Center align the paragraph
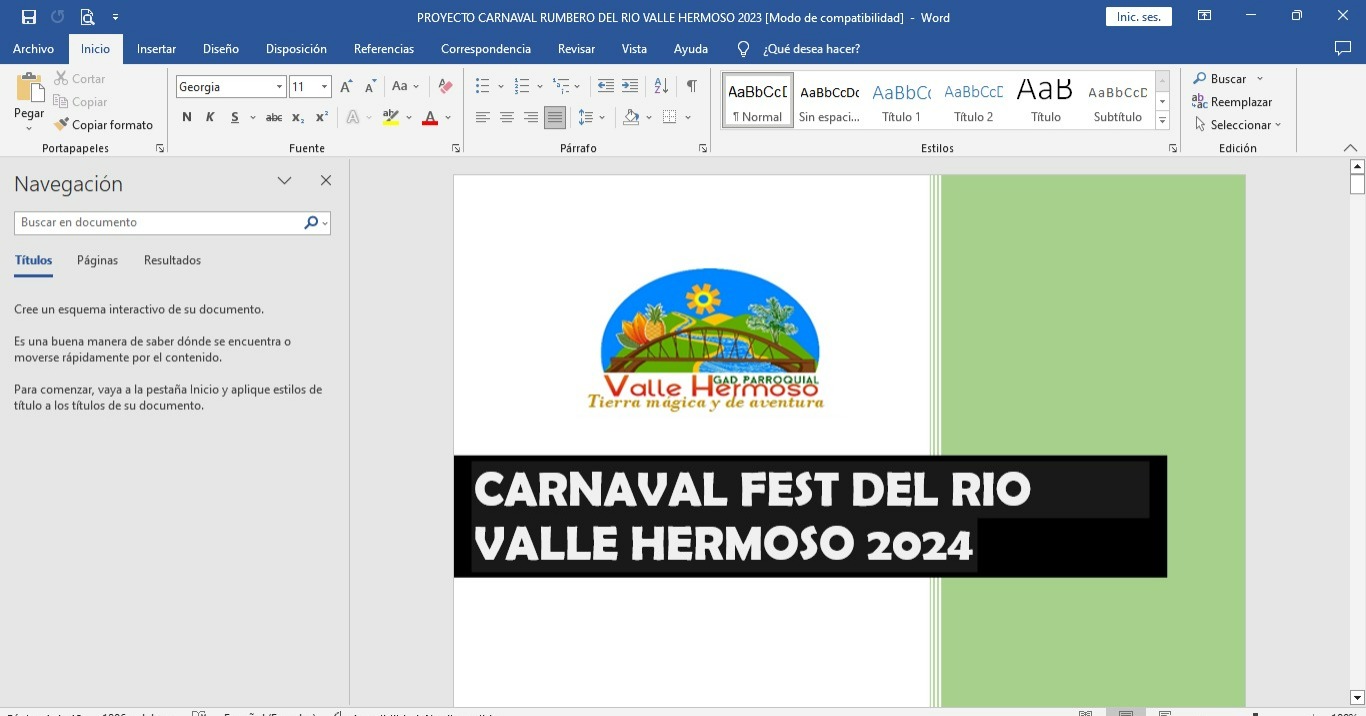This screenshot has height=716, width=1366. 507,118
